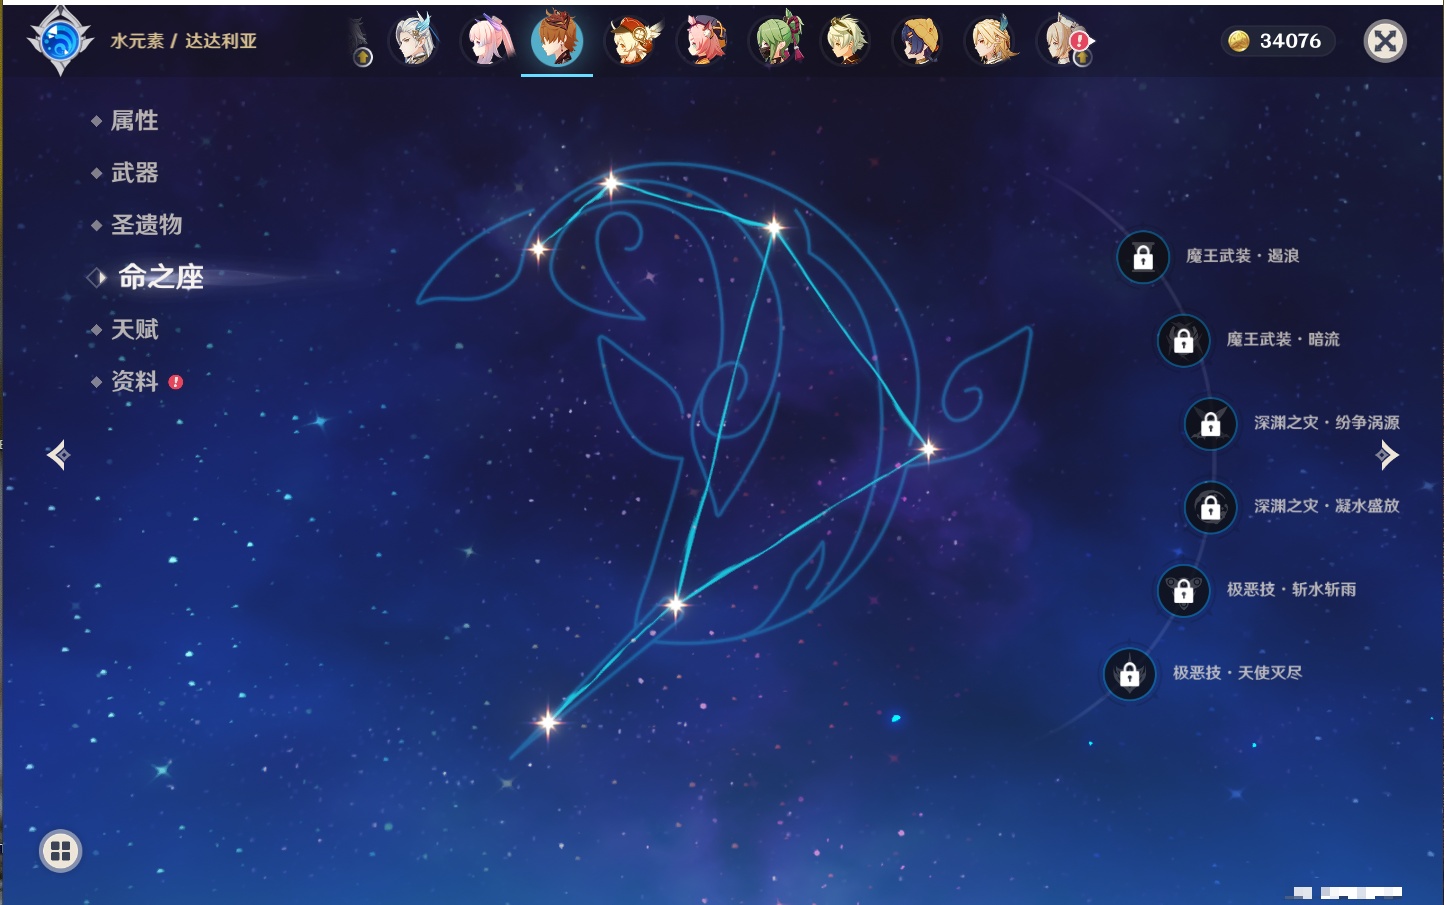The image size is (1444, 905).
Task: Expand the 命之座 menu entry arrow
Action: (97, 277)
